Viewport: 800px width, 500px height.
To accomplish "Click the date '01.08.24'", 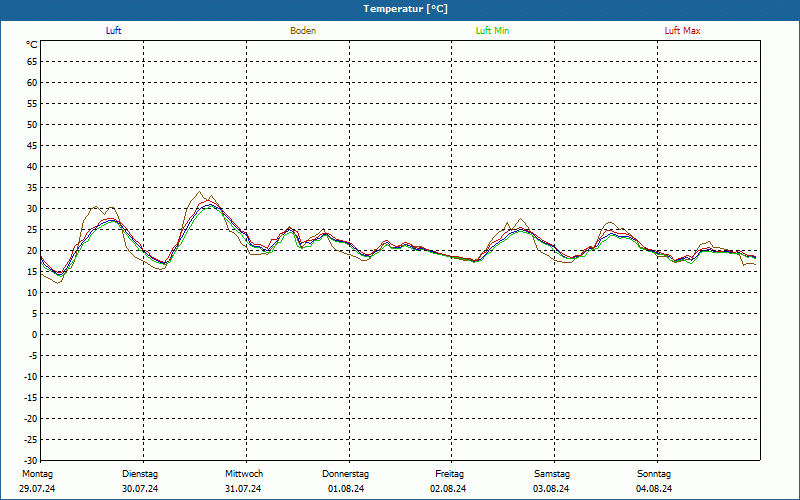I will (x=346, y=489).
